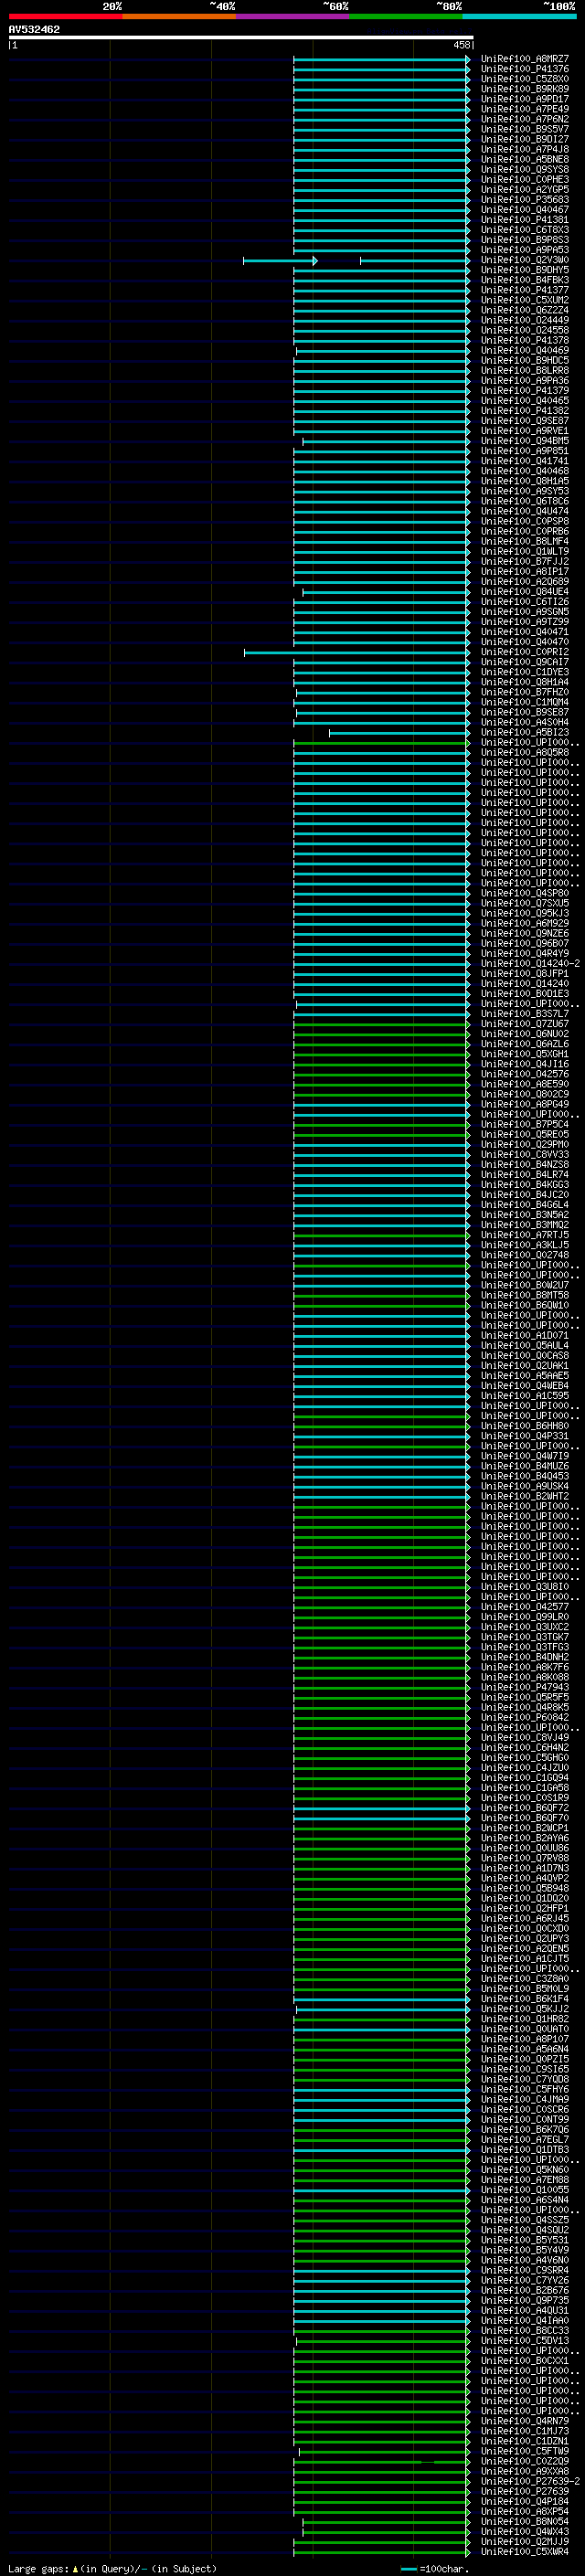This screenshot has width=585, height=2576.
Task: Choose hit UniRef100_Q95KJ3
Action: [524, 913]
